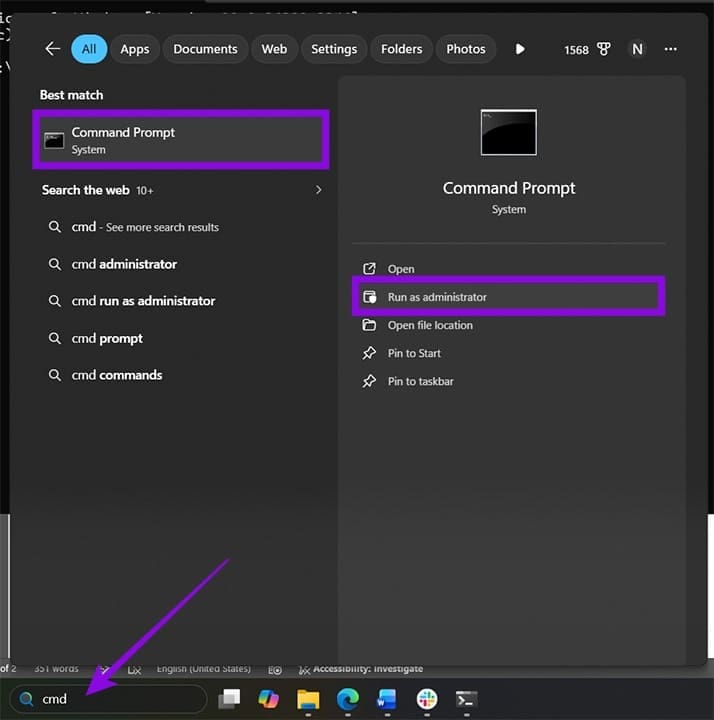Show more filters with play arrow
Viewport: 714px width, 720px height.
(x=520, y=49)
